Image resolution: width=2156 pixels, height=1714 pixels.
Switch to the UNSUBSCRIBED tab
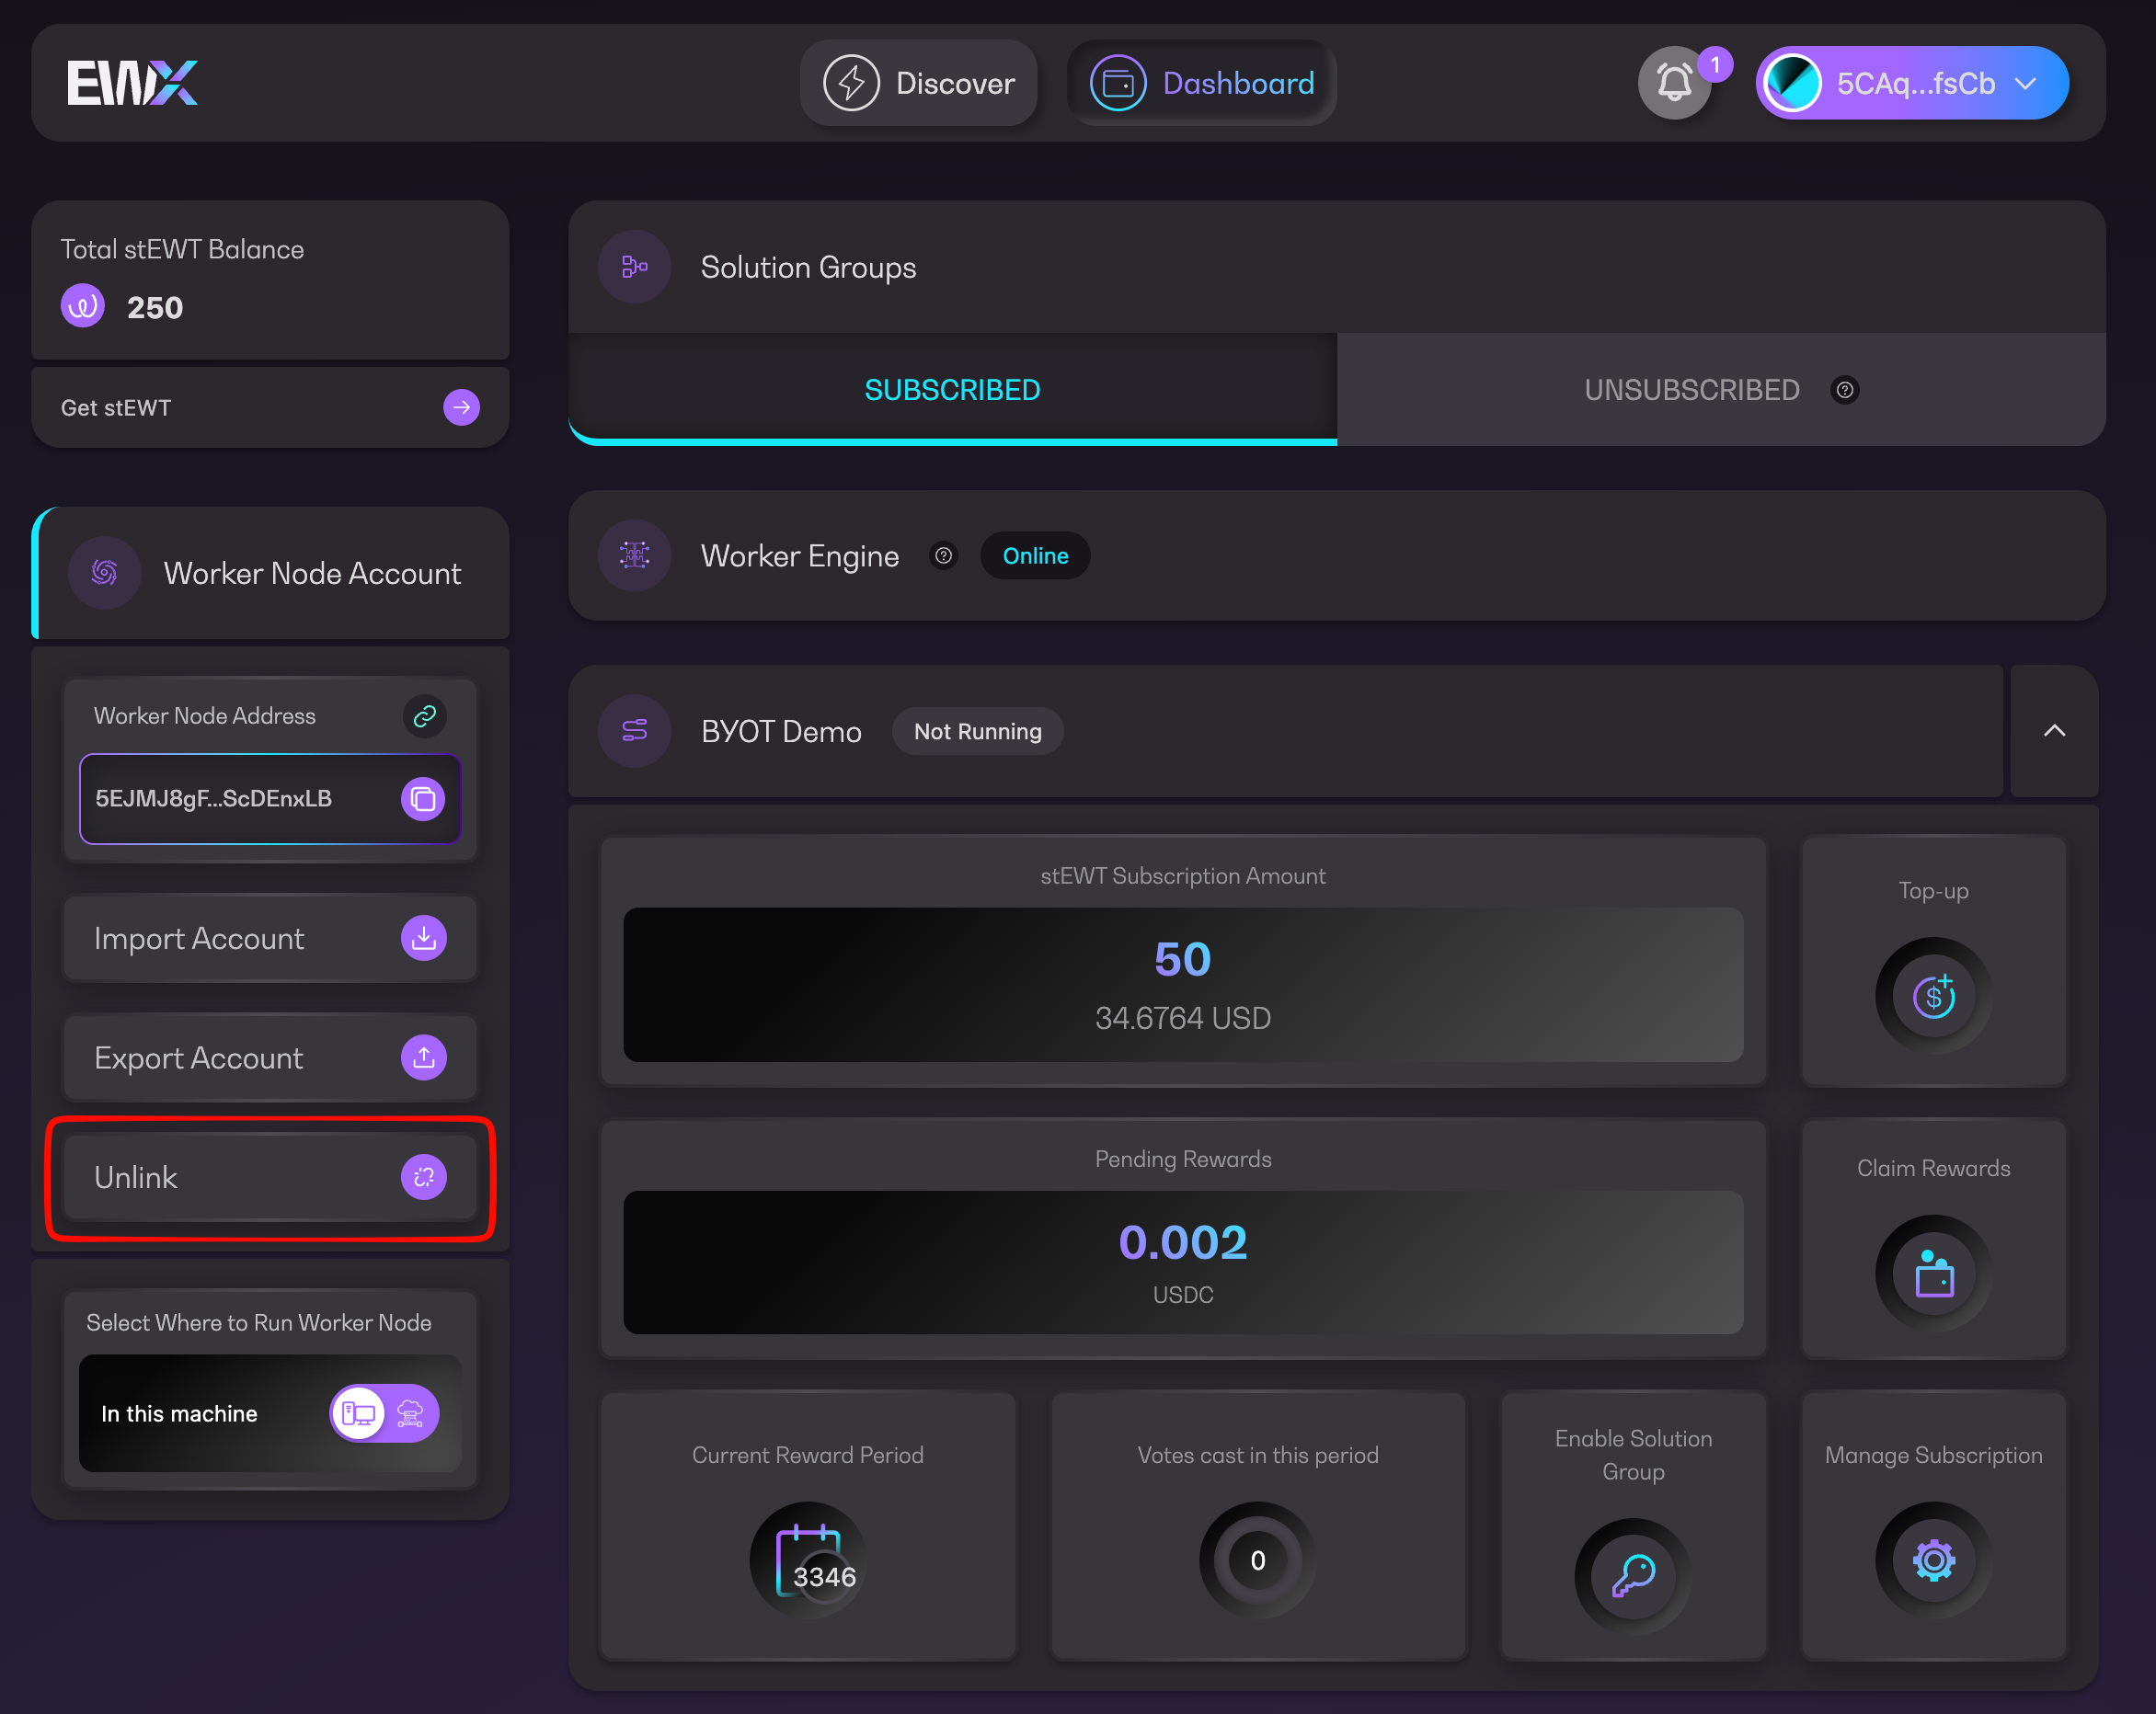(1692, 390)
